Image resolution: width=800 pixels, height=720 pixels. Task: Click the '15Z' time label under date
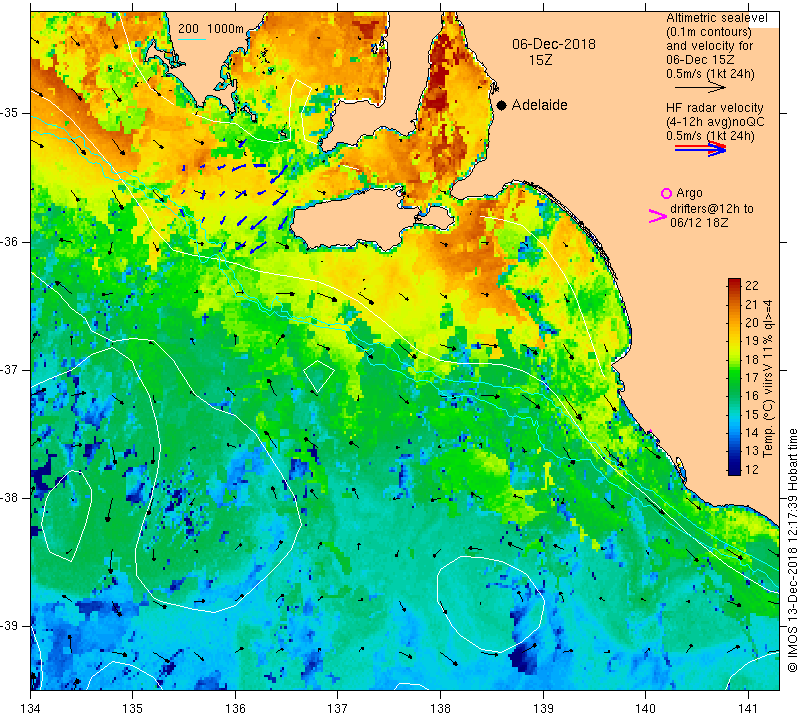pyautogui.click(x=540, y=60)
